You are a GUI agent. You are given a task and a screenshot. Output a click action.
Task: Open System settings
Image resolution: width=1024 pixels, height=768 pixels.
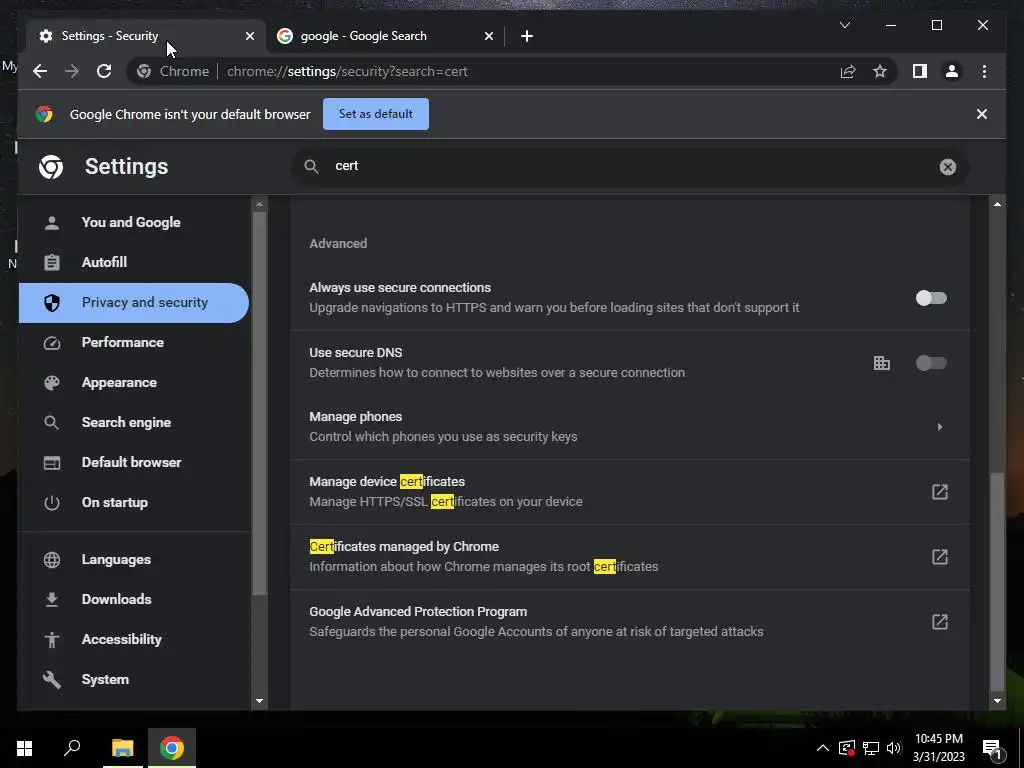(x=133, y=679)
